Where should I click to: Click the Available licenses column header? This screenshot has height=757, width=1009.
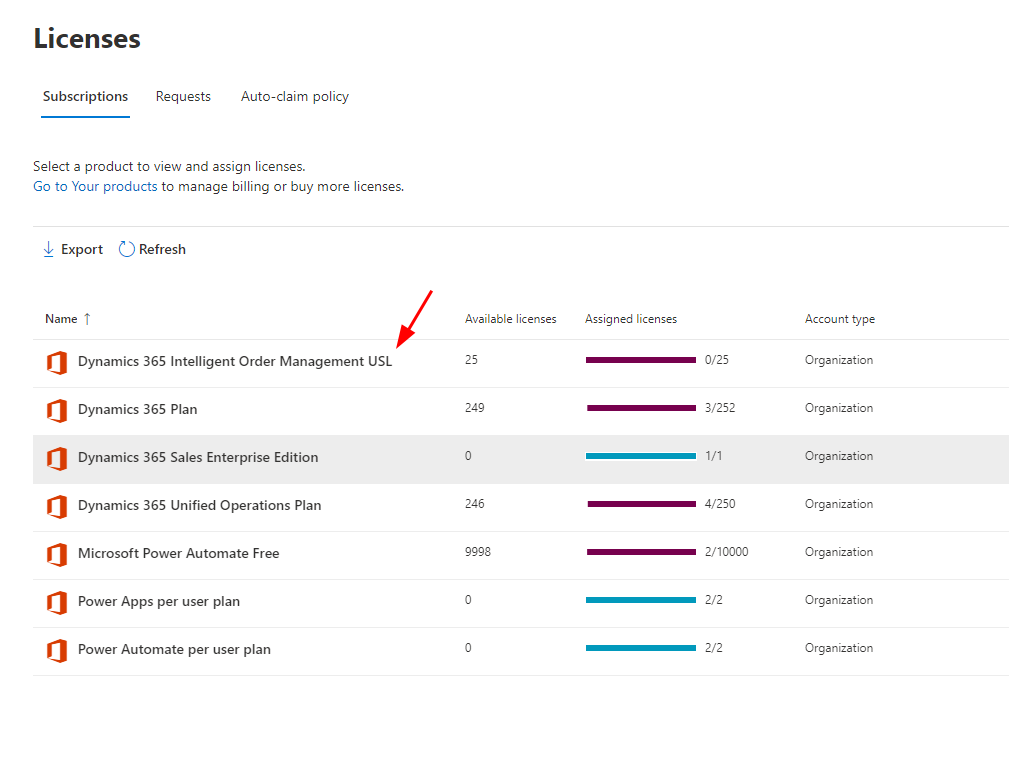tap(510, 318)
